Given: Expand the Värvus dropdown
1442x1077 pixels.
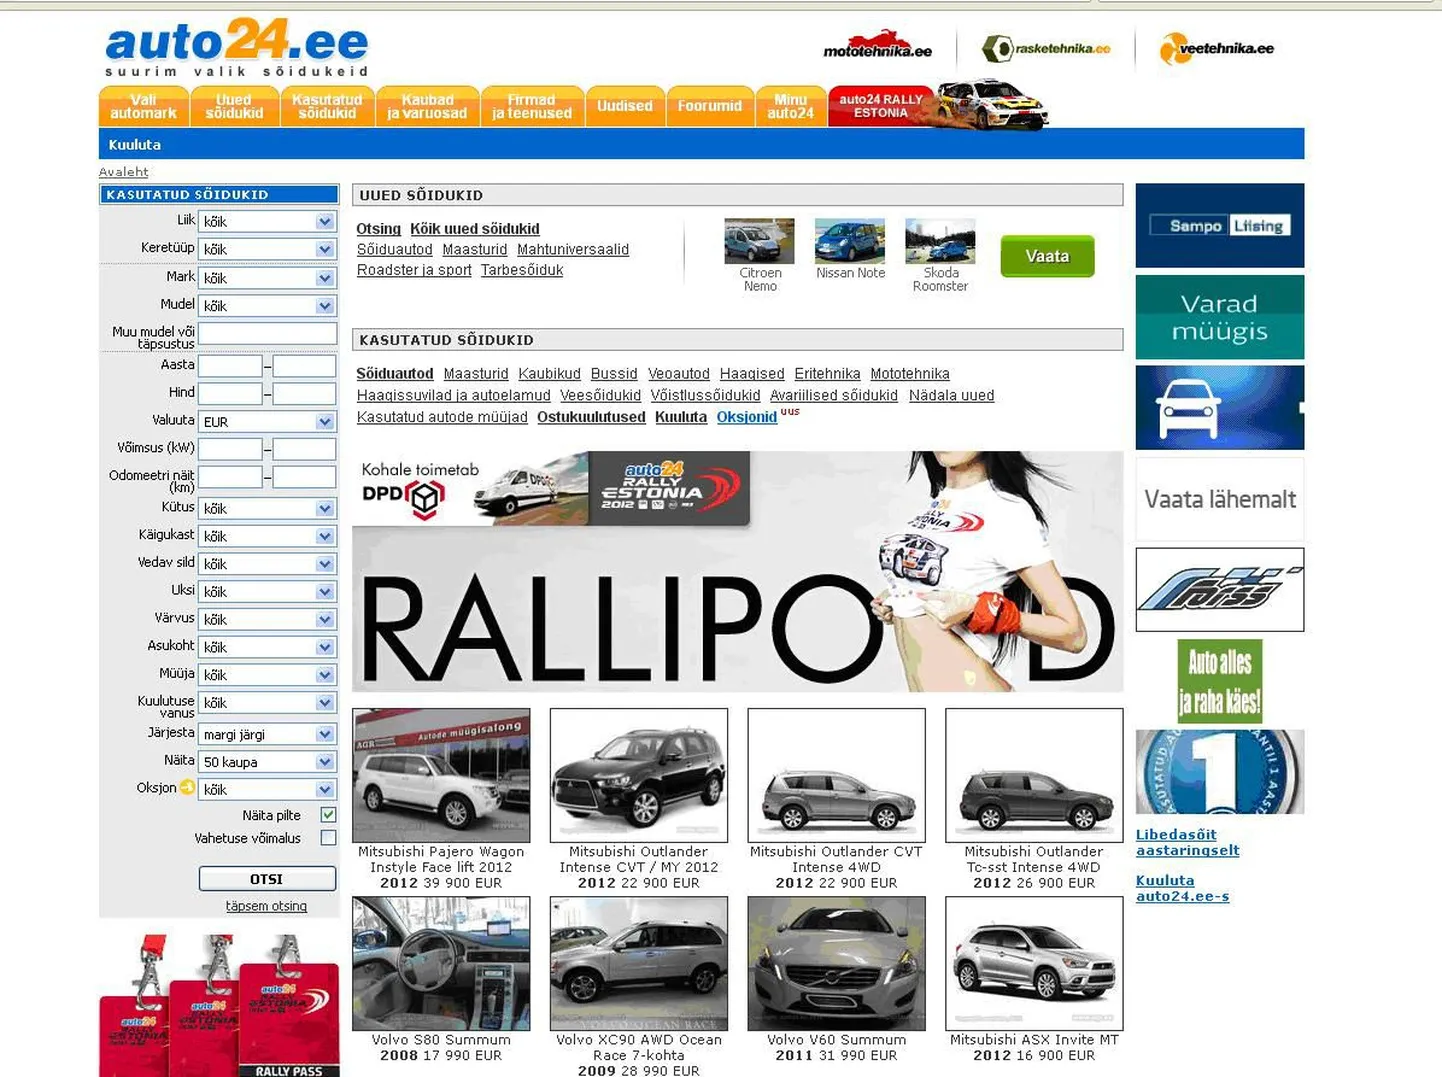Looking at the screenshot, I should point(267,619).
